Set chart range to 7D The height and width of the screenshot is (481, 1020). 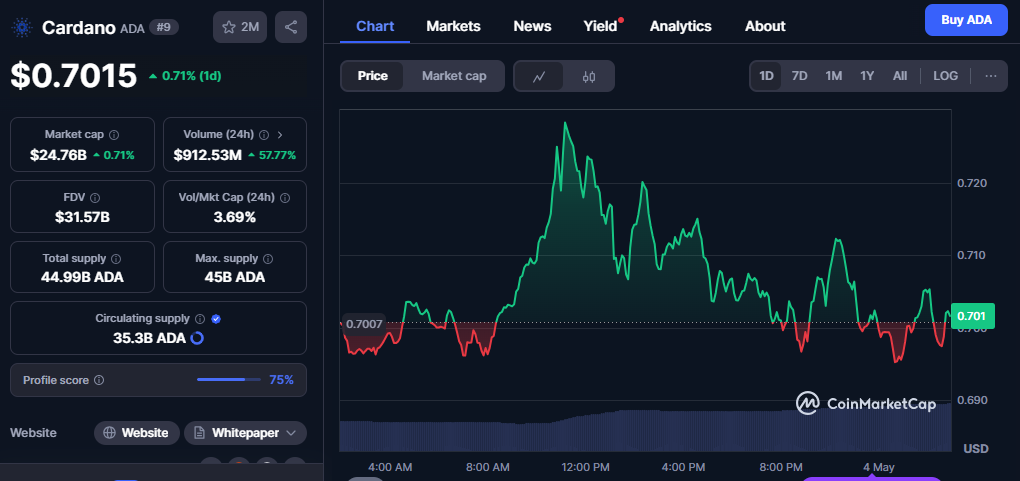799,76
